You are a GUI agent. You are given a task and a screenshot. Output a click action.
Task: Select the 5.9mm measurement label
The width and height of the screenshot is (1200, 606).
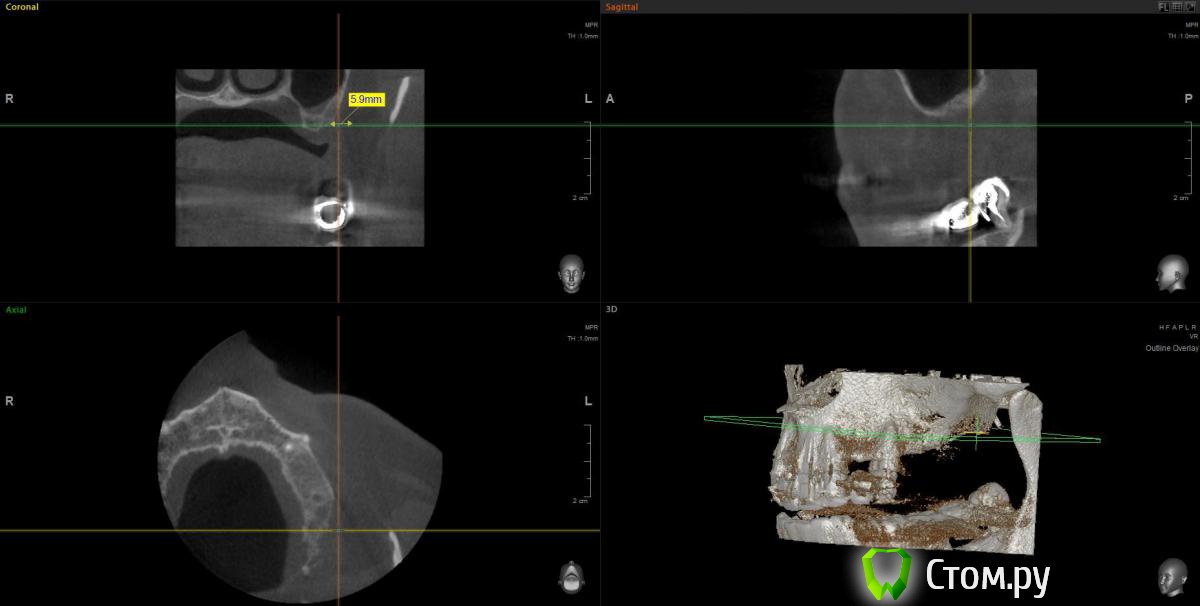366,100
